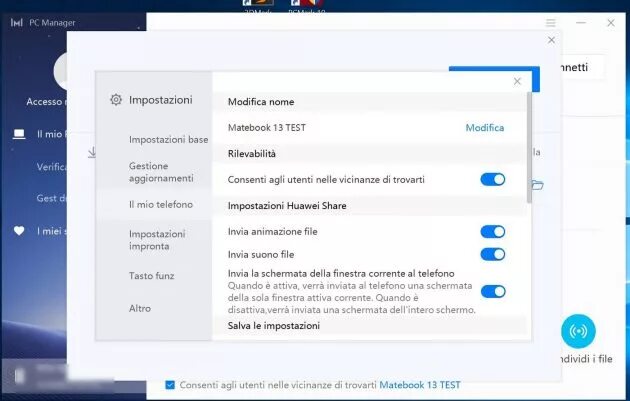Toggle Consenti agli utenti nelle vicinanze switch
The height and width of the screenshot is (401, 630).
click(x=493, y=179)
